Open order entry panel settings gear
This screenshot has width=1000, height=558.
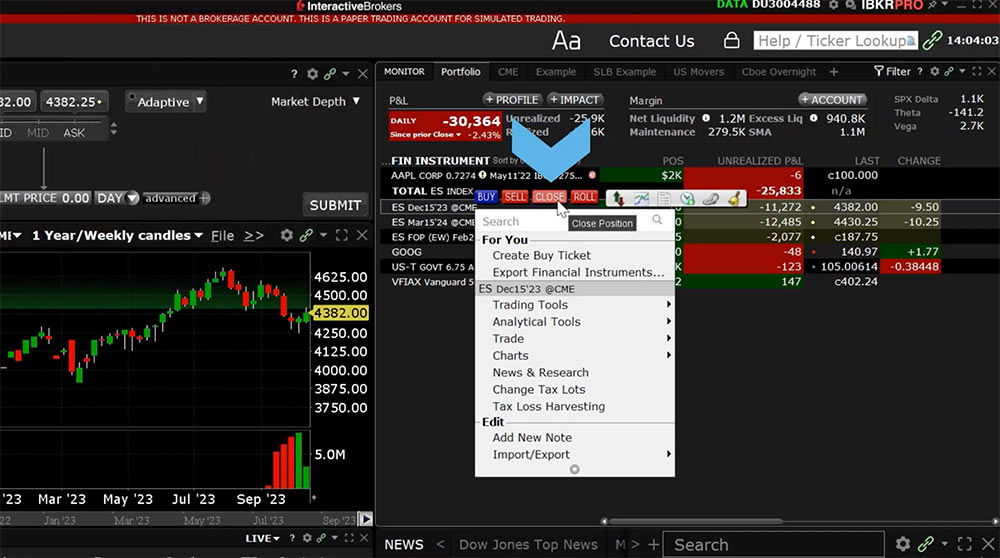point(312,74)
